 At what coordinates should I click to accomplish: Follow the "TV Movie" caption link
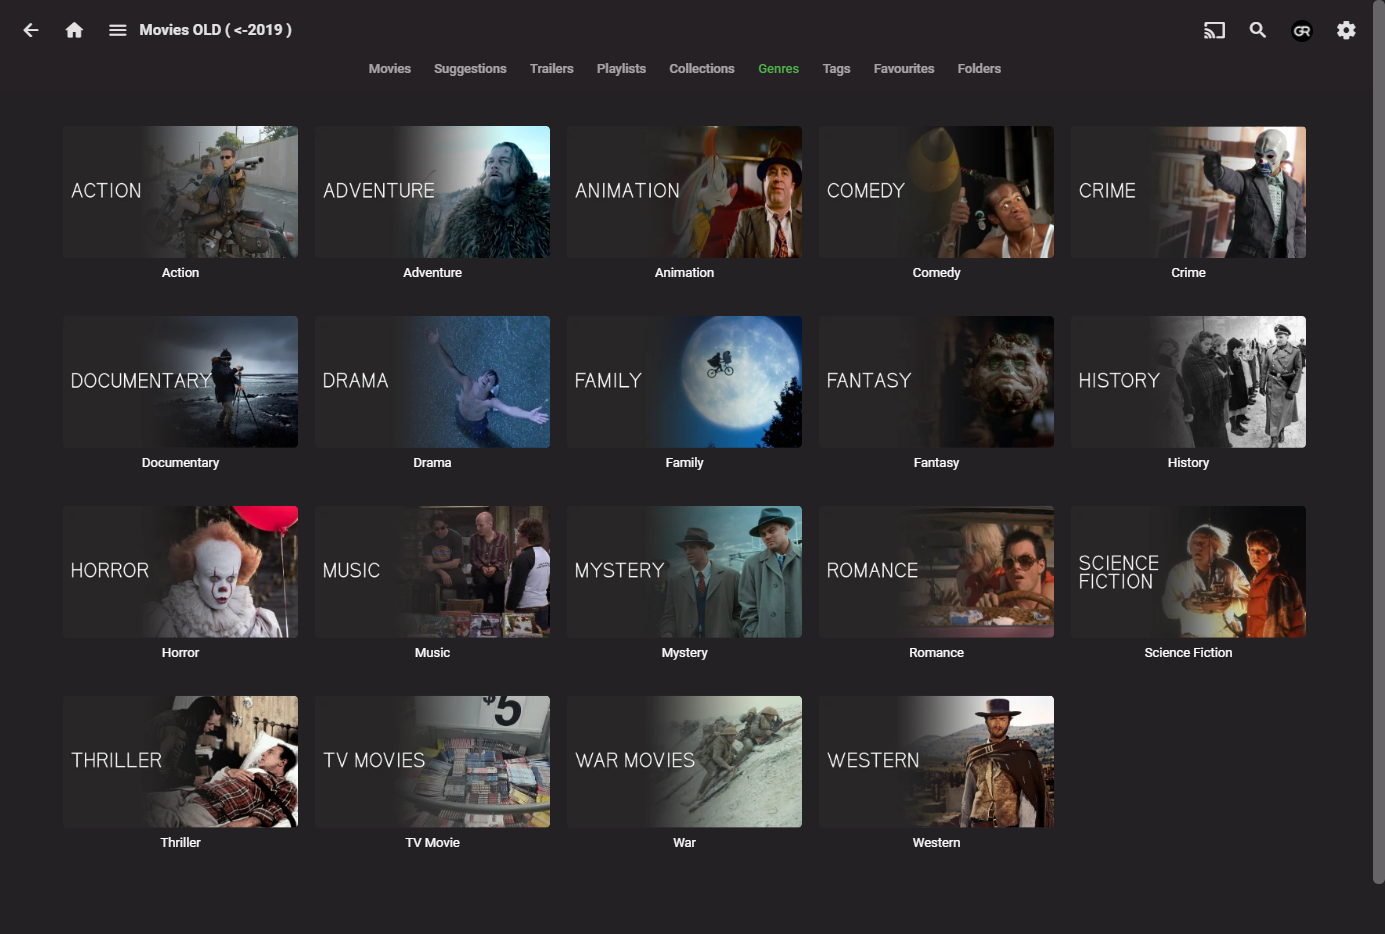coord(432,843)
